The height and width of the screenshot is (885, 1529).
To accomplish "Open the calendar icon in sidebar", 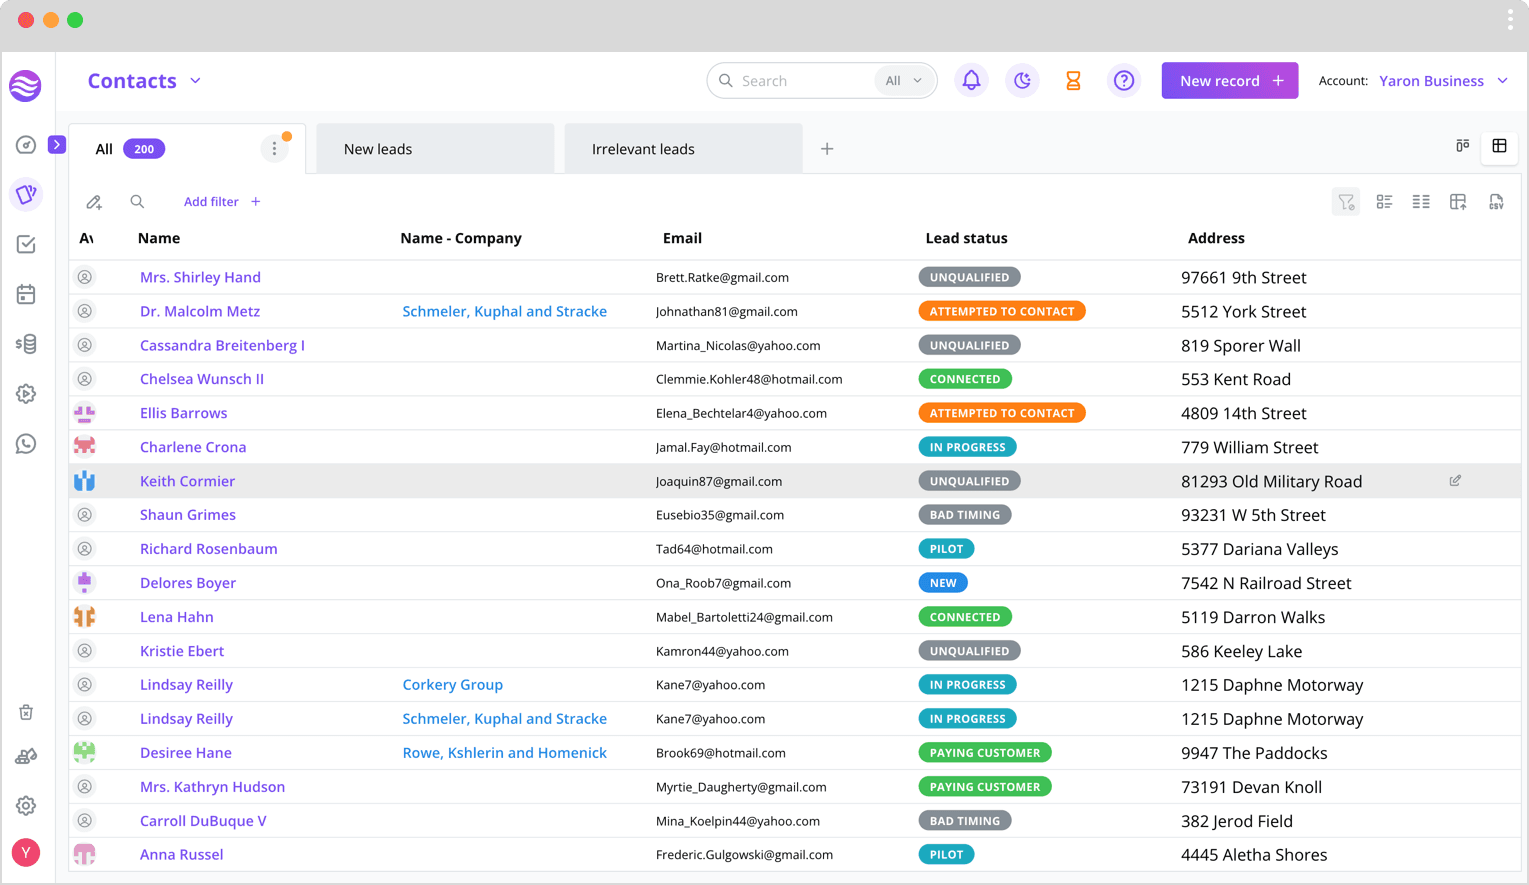I will [x=26, y=294].
